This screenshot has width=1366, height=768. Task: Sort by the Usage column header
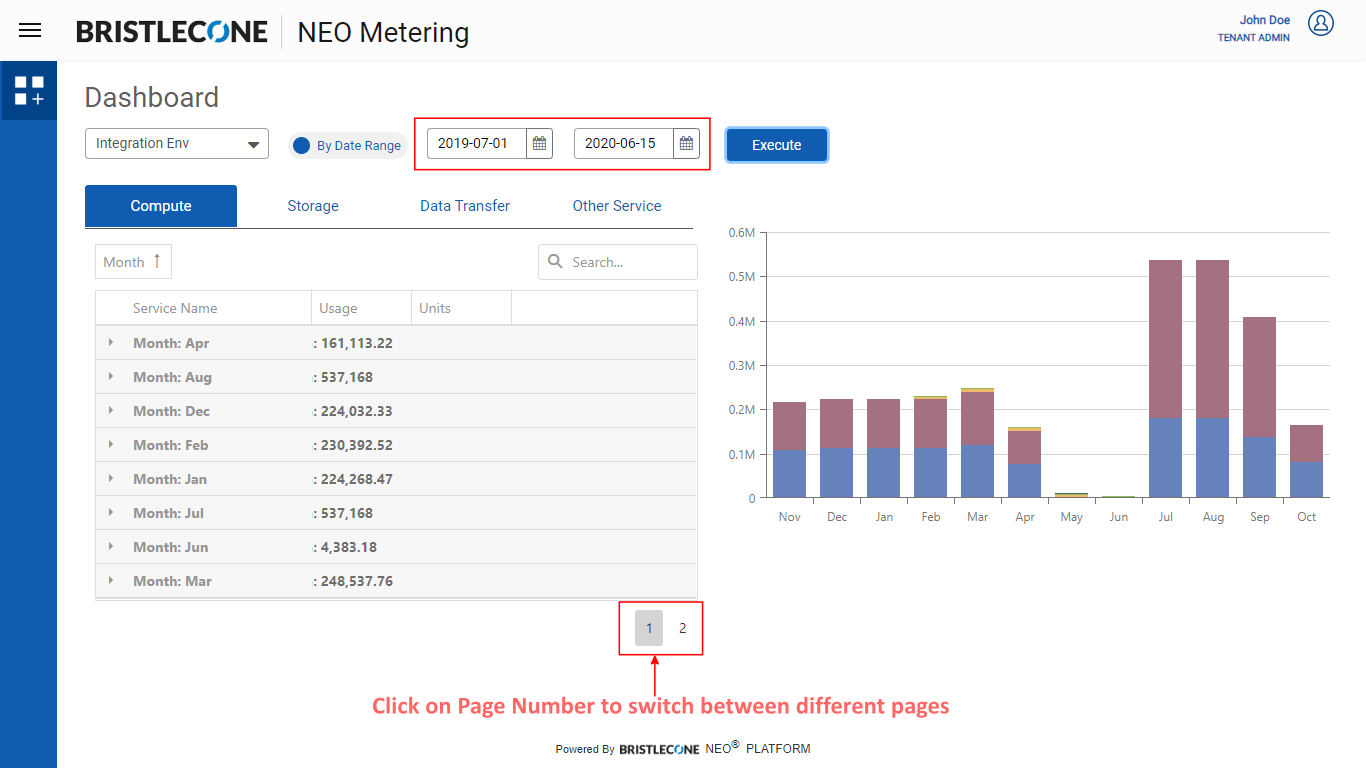338,308
